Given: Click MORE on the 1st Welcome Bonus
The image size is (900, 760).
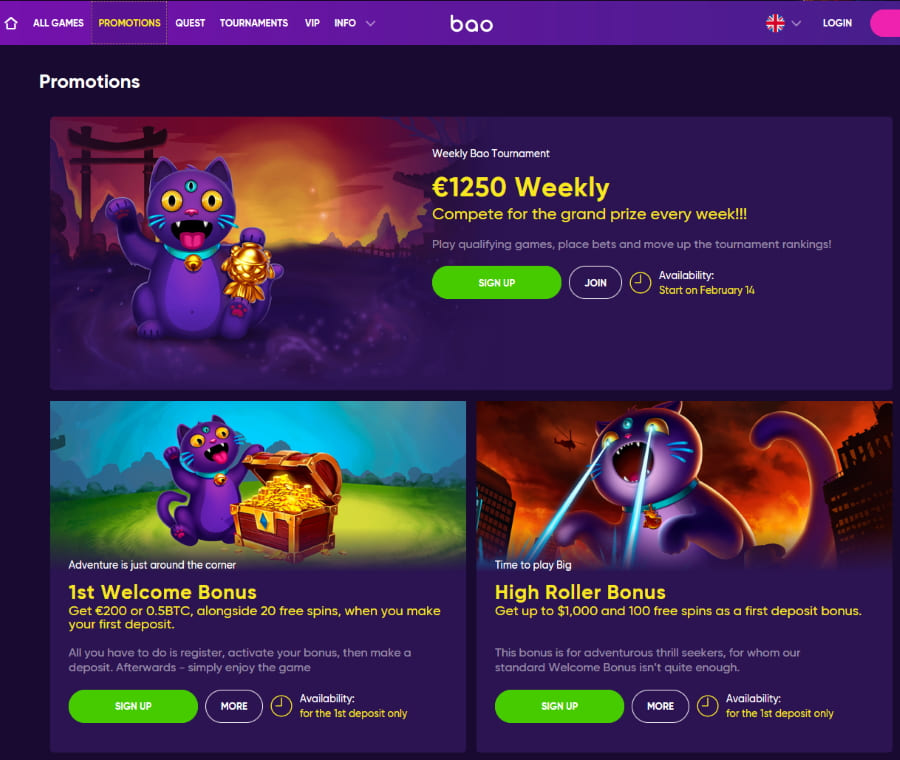Looking at the screenshot, I should (234, 706).
